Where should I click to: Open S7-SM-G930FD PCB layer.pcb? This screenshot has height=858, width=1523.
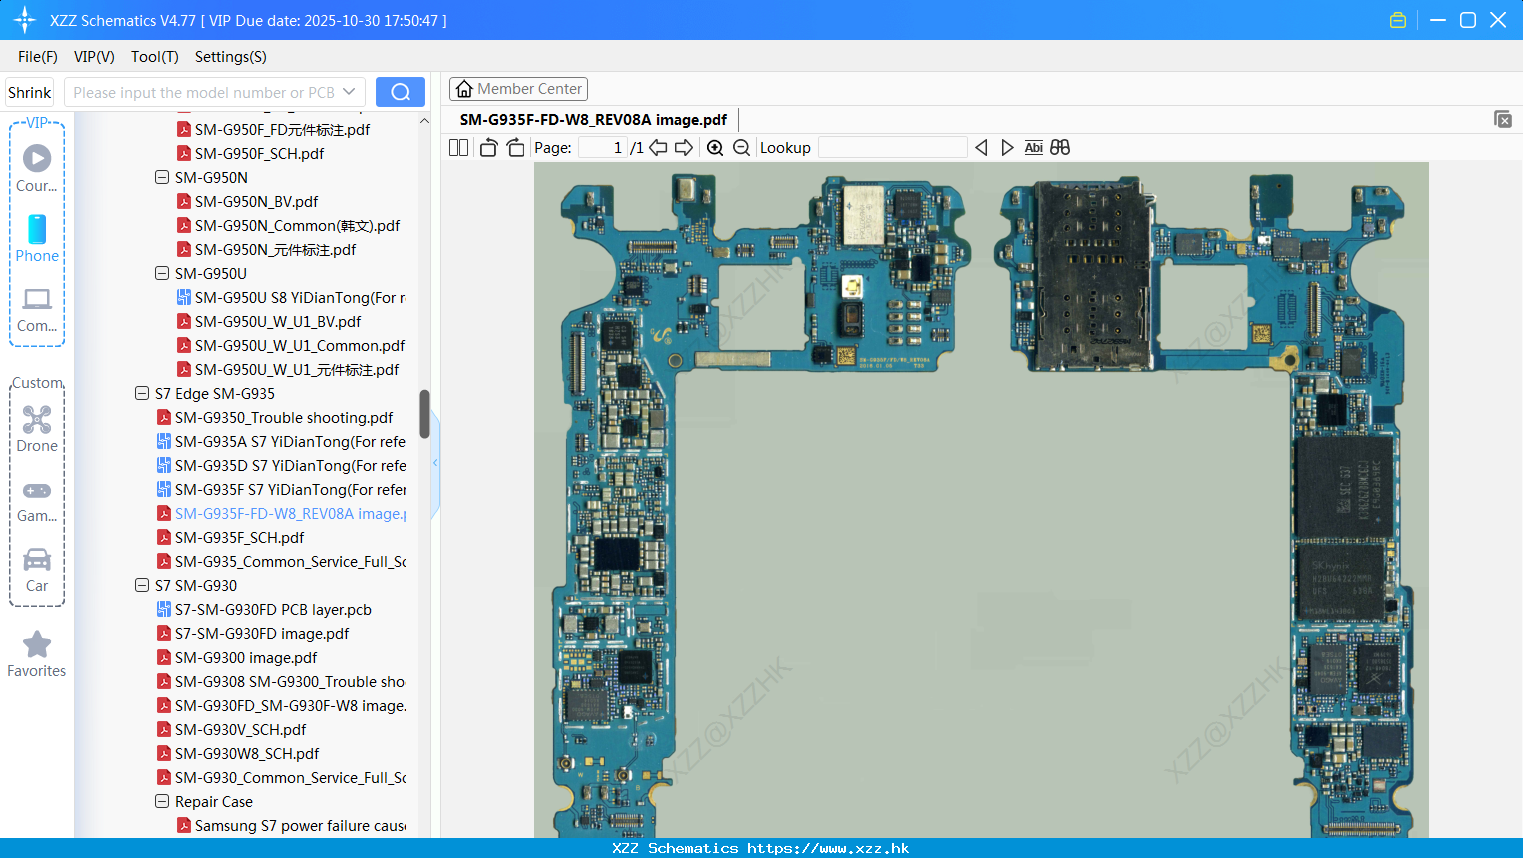click(x=273, y=609)
